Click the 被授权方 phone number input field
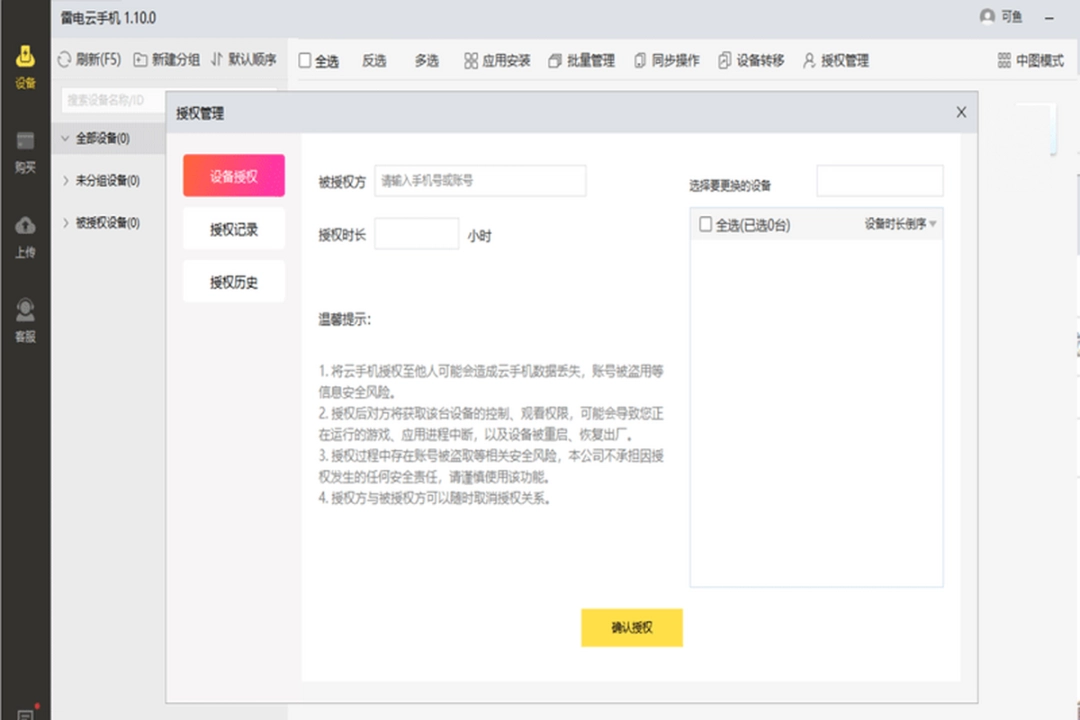 [x=479, y=181]
